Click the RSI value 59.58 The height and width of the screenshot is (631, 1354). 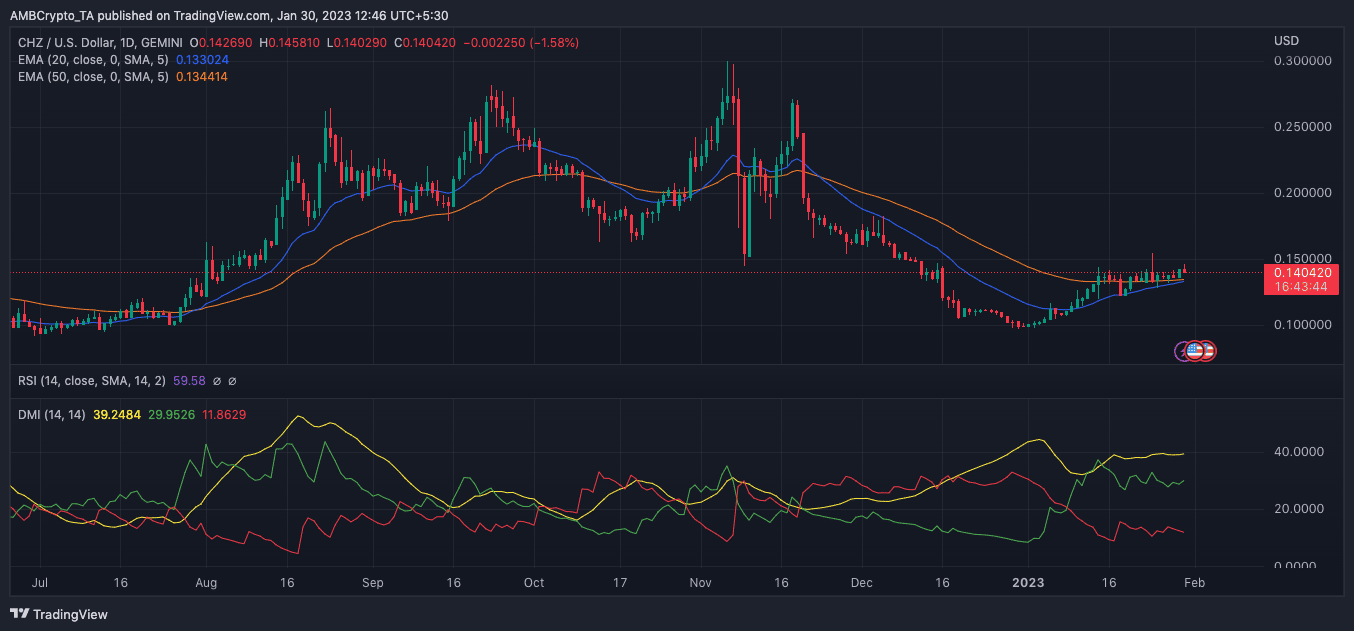point(189,381)
